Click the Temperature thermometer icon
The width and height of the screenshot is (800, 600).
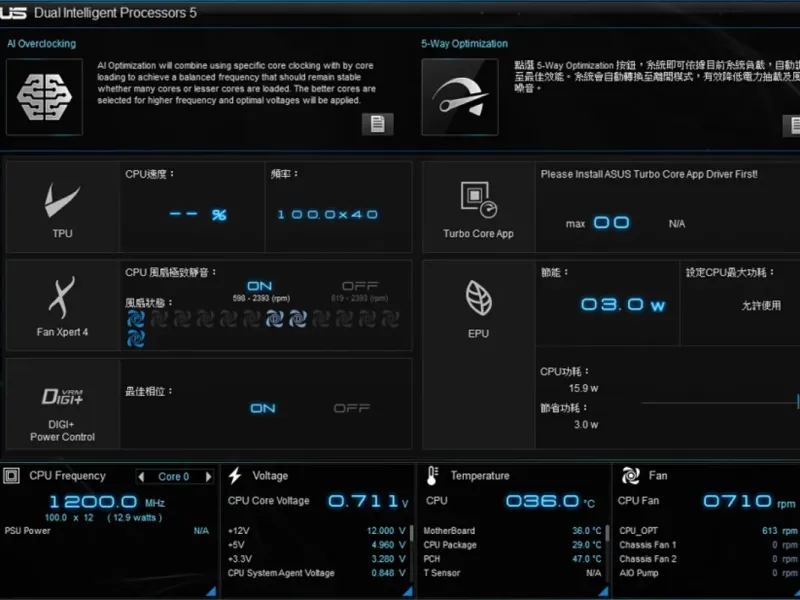[432, 476]
